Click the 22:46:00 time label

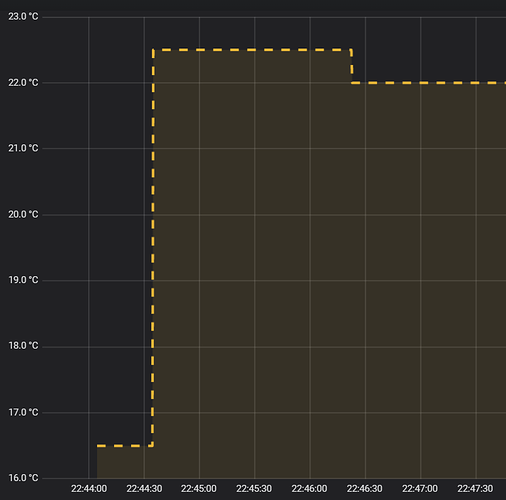tap(309, 489)
